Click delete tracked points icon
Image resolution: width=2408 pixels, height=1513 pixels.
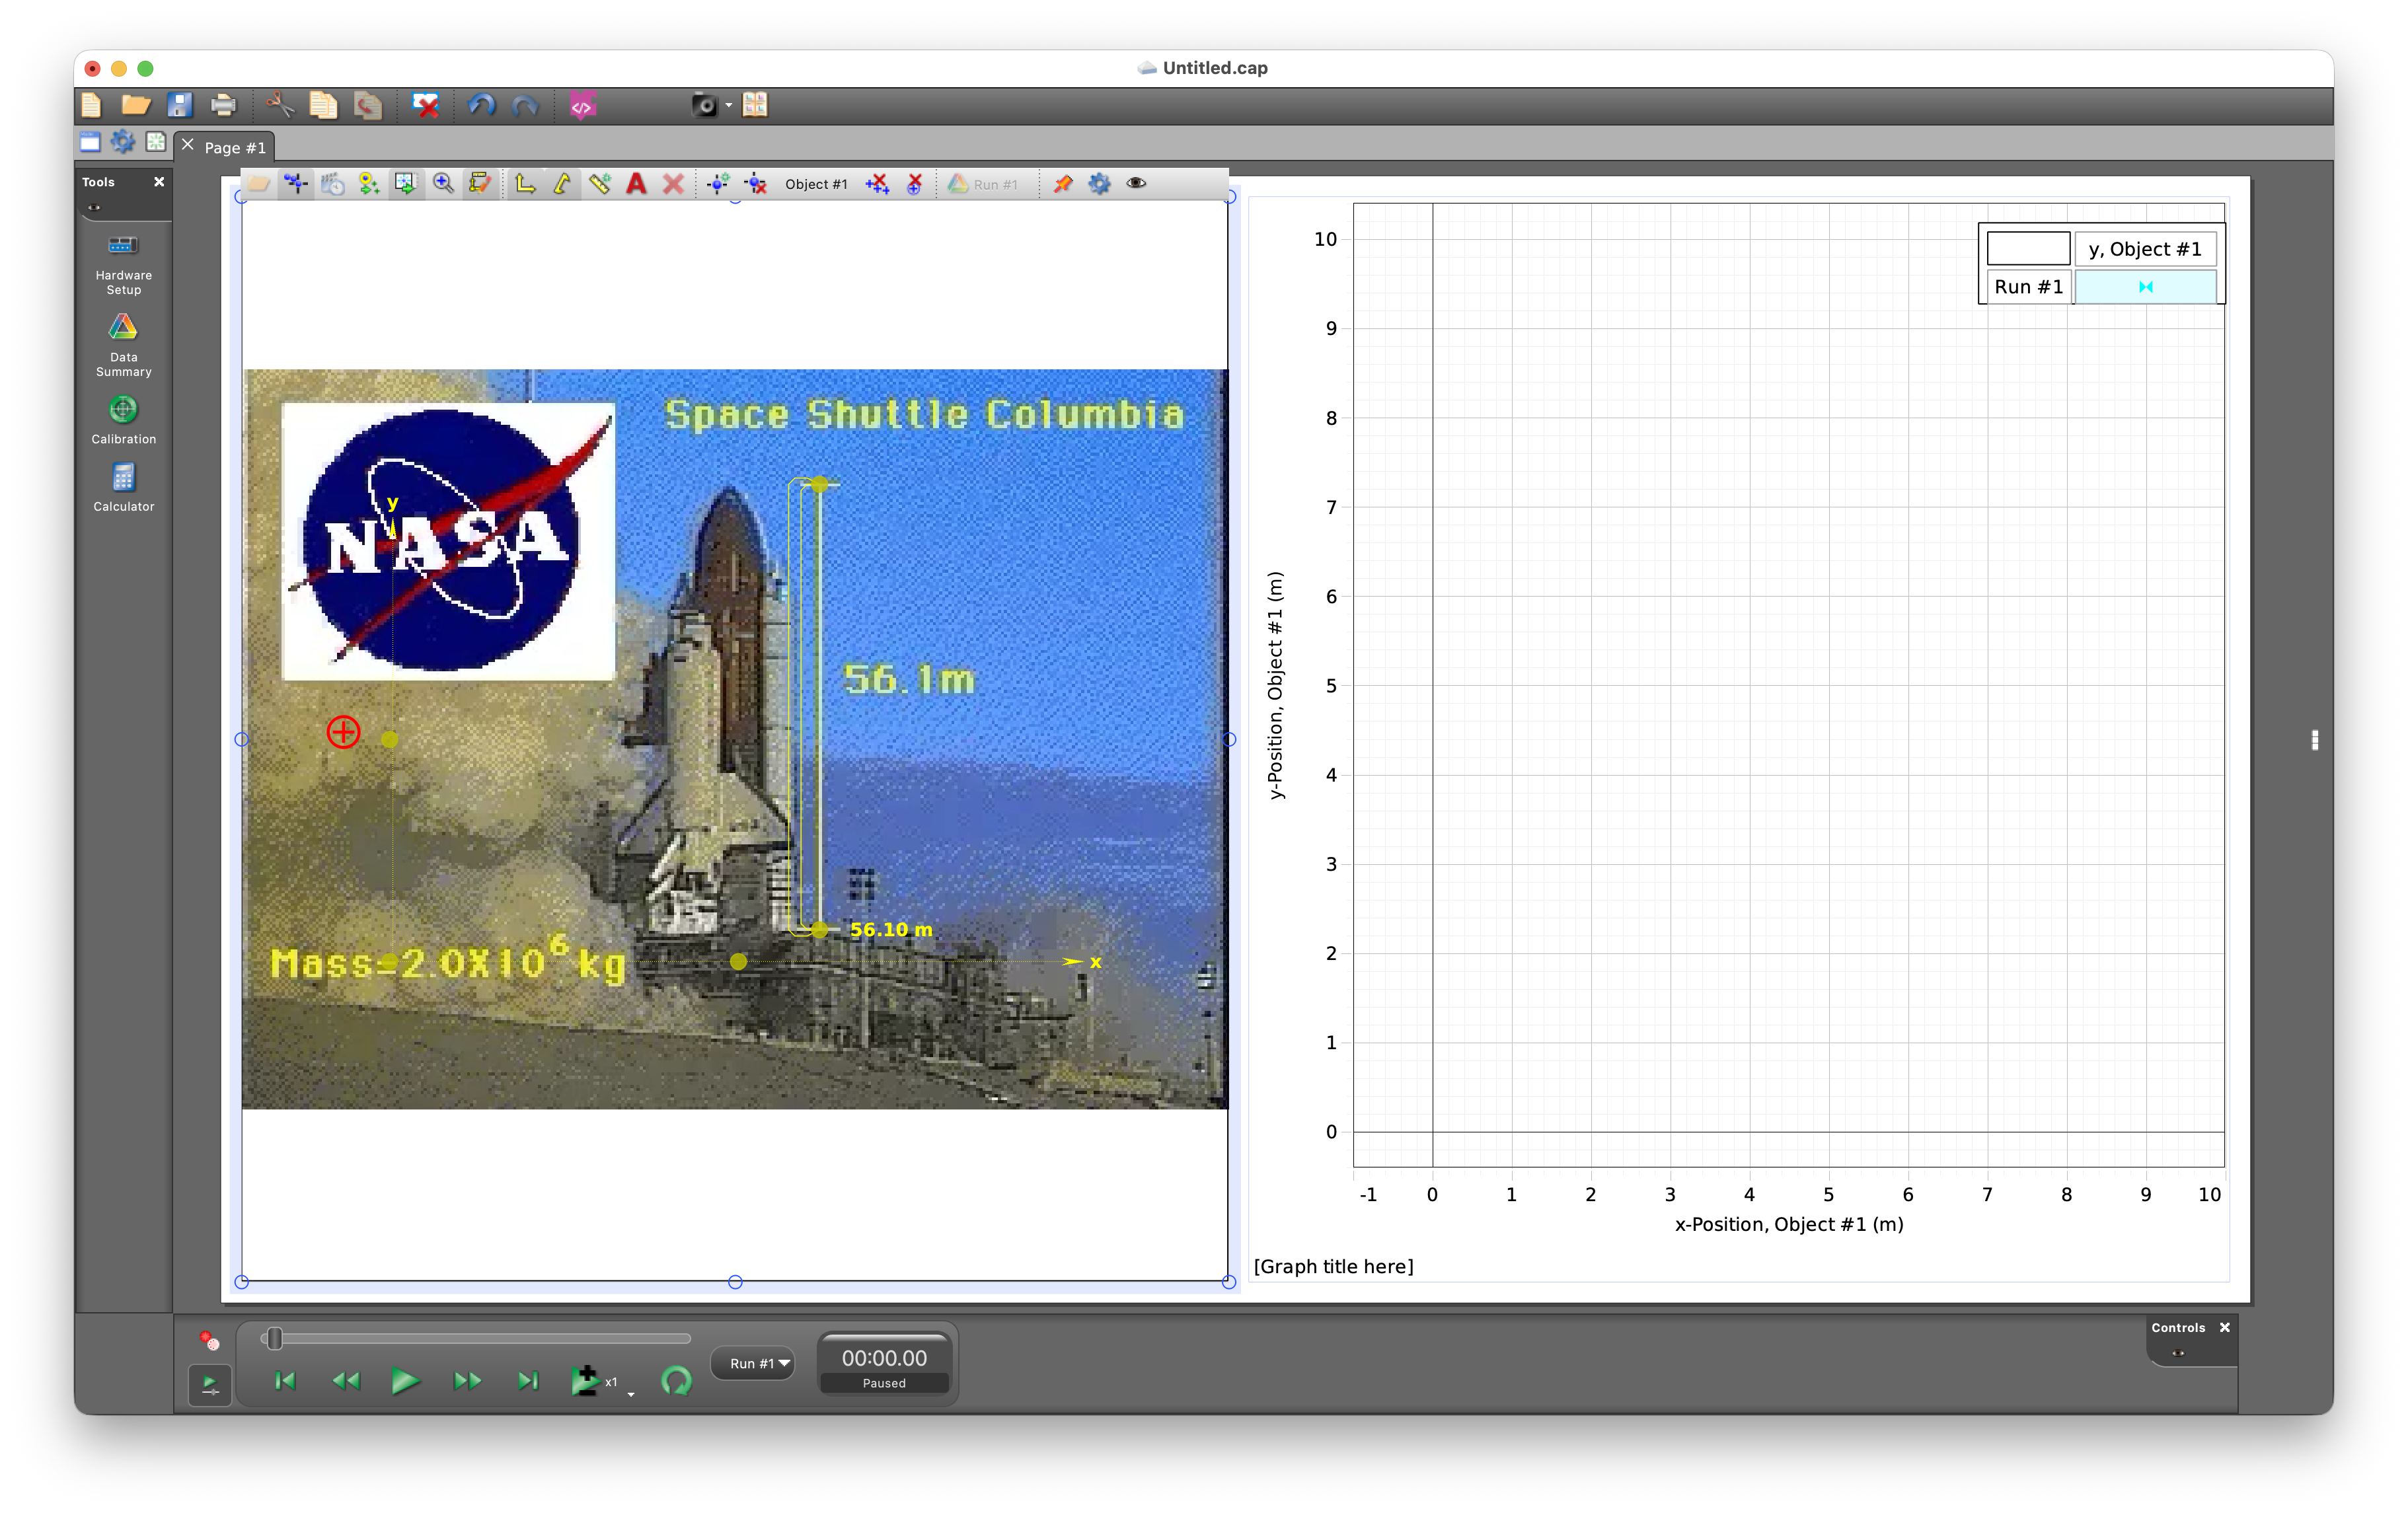[x=877, y=183]
